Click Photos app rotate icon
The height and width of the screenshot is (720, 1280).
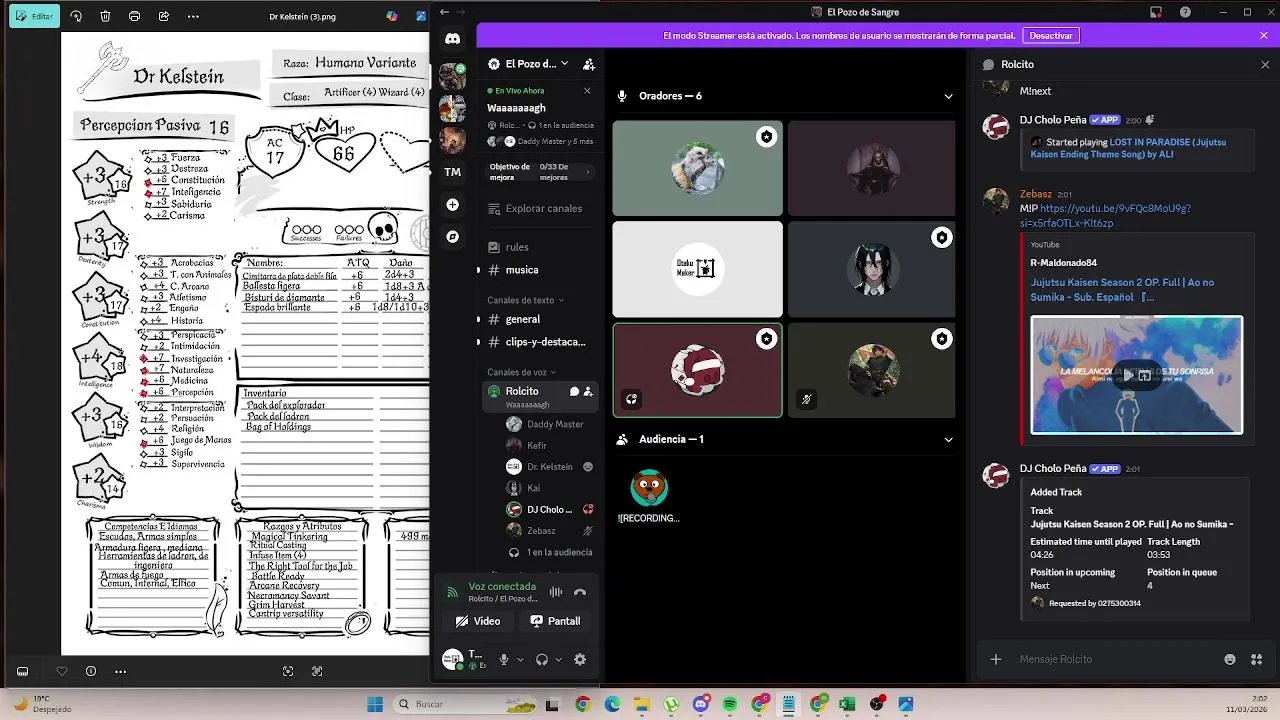pyautogui.click(x=77, y=16)
